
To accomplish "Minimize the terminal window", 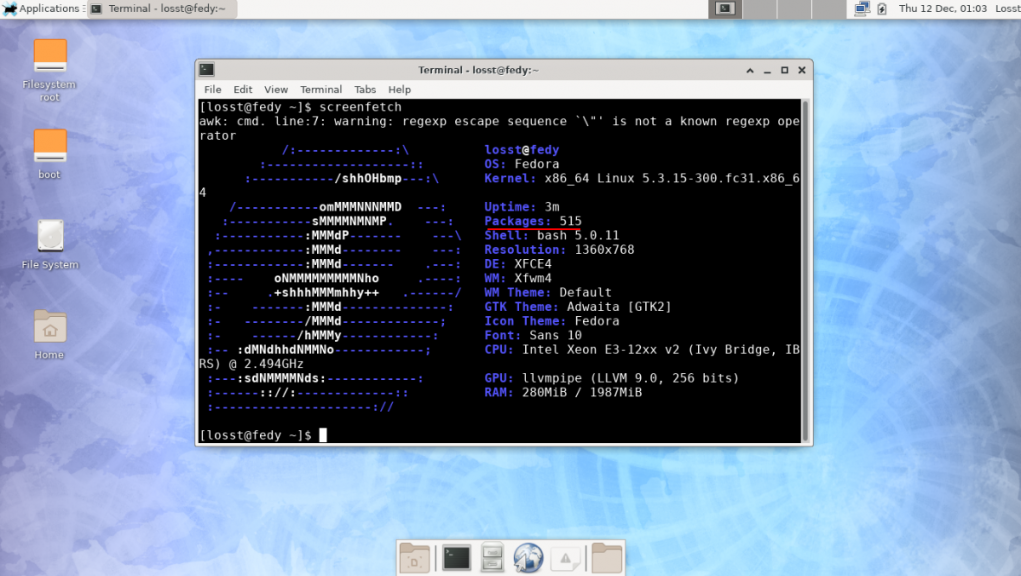I will click(x=767, y=70).
